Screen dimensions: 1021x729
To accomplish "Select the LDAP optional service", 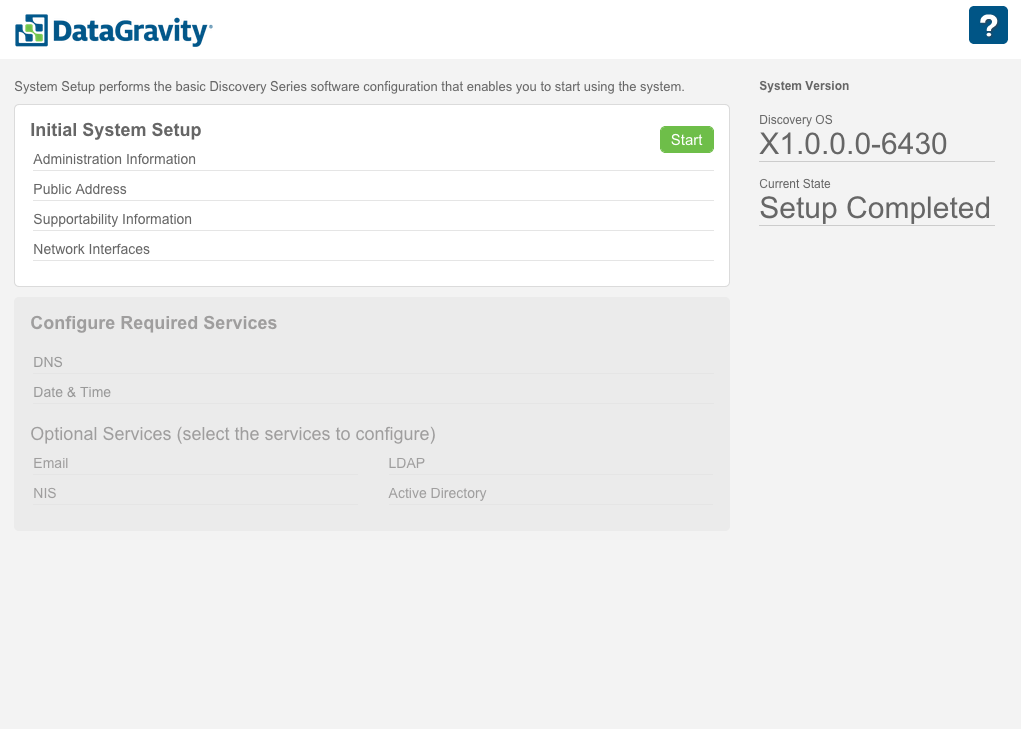I will point(407,463).
